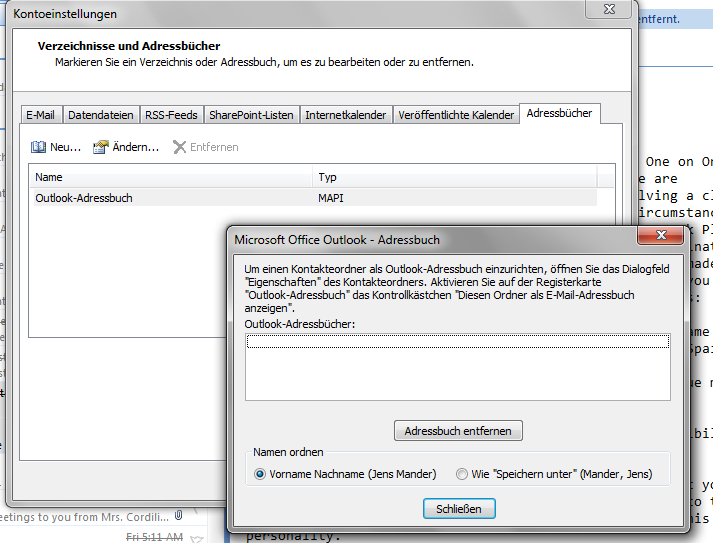Switch to SharePoint-Listen tab
This screenshot has width=713, height=543.
[251, 115]
